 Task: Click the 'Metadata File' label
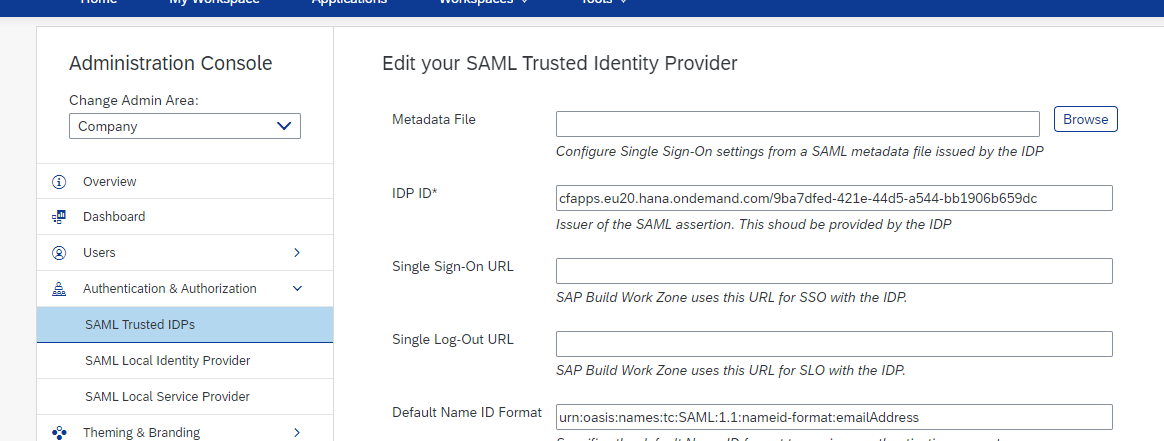pos(434,119)
